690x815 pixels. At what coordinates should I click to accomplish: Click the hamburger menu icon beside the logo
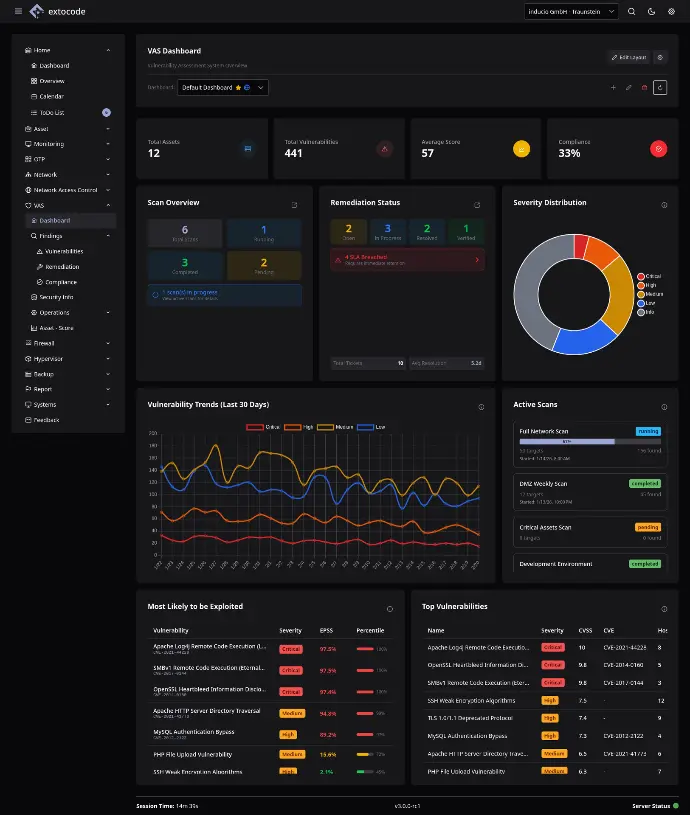pos(18,11)
